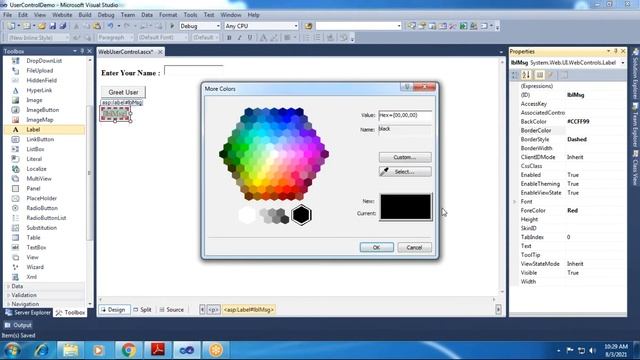
Task: Click the eyedropper Select button in More Colors
Action: [405, 171]
